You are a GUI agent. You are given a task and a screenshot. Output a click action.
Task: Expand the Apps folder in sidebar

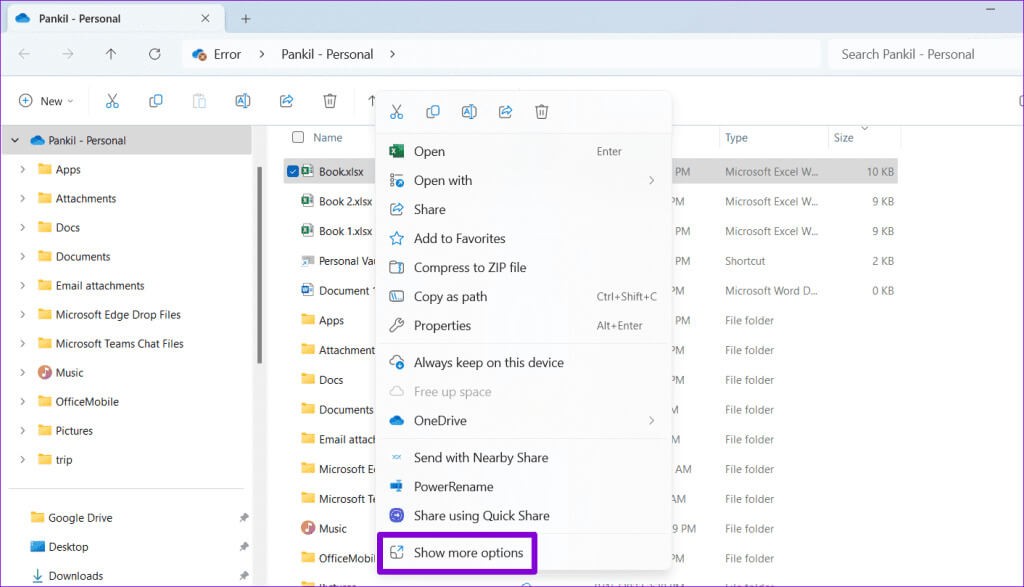[x=22, y=170]
